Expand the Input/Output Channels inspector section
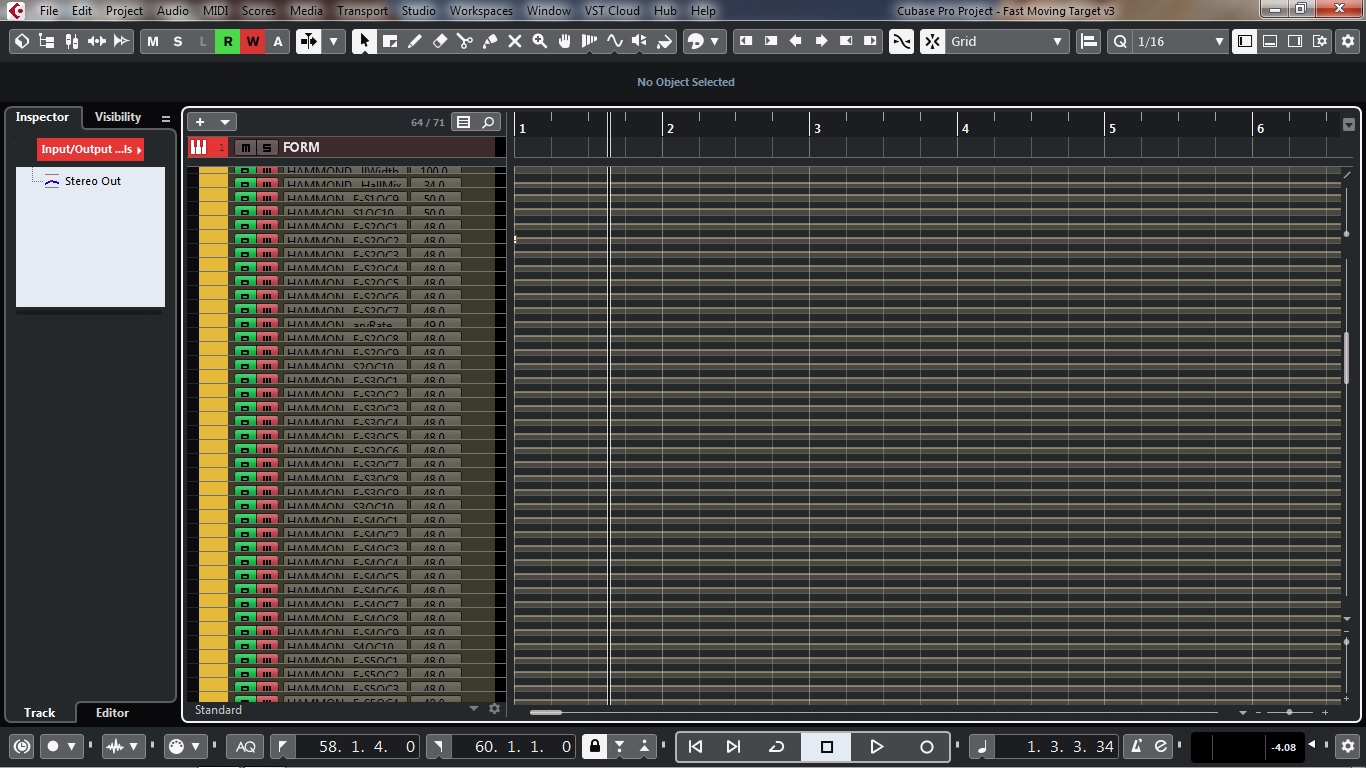The height and width of the screenshot is (768, 1366). click(90, 149)
